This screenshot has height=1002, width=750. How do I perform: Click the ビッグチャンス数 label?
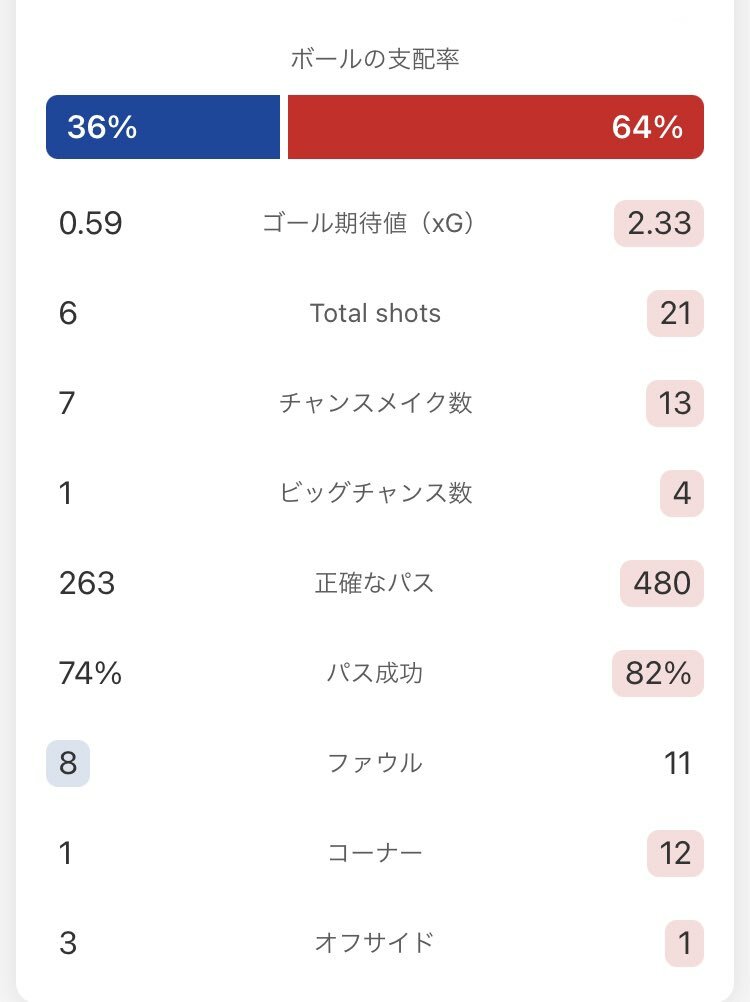point(375,493)
